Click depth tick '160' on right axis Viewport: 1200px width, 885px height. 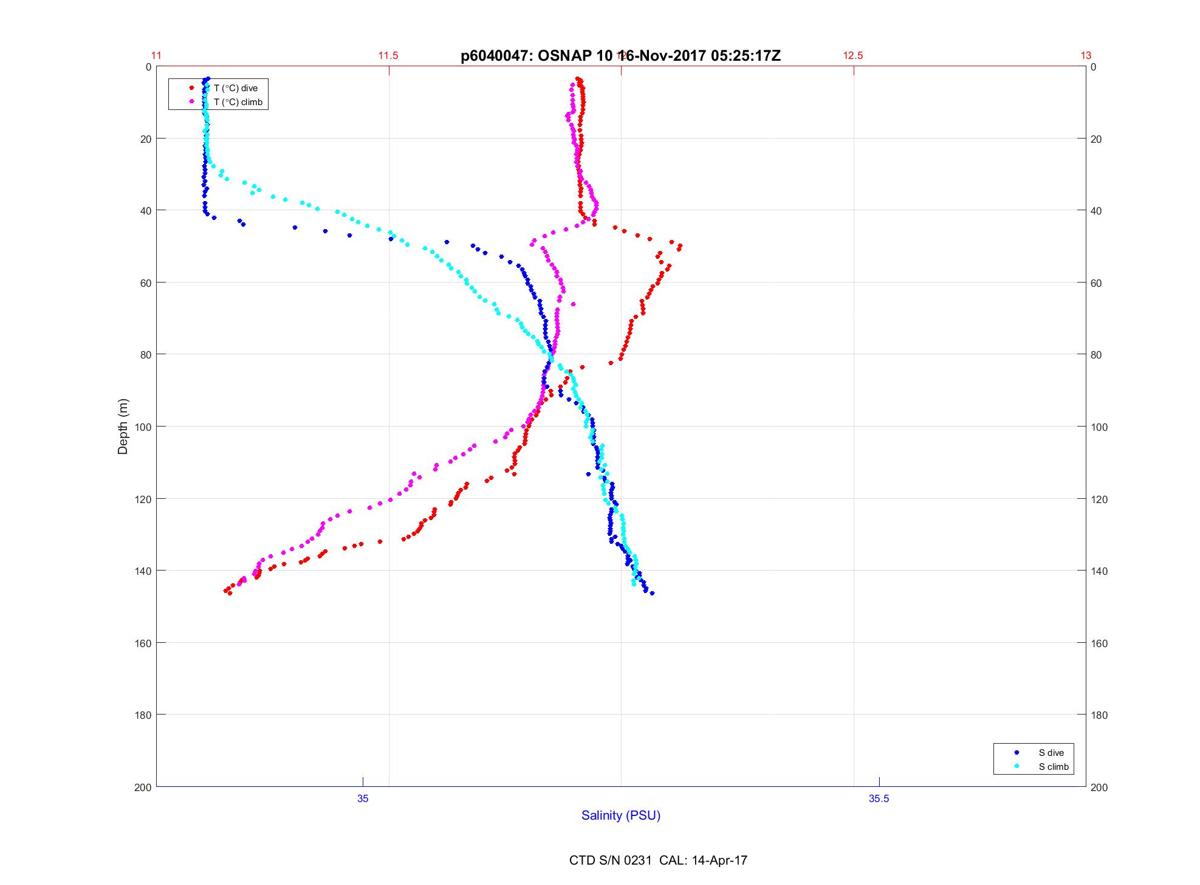[1100, 643]
